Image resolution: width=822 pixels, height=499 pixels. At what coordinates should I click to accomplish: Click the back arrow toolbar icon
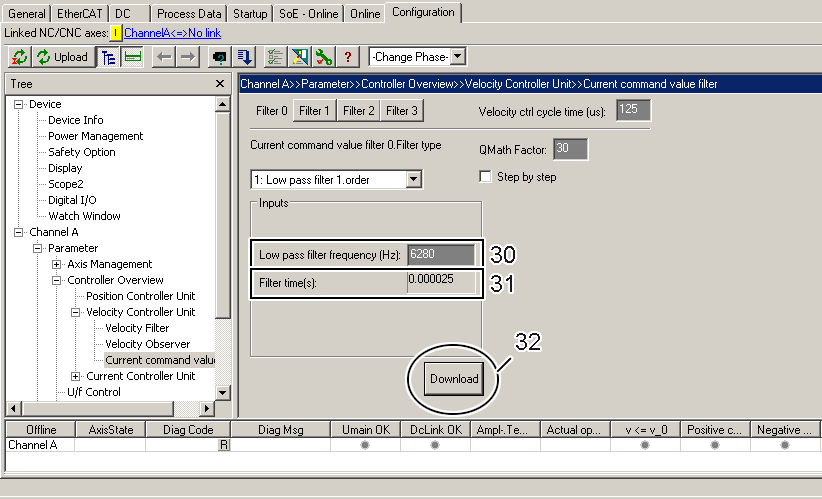tap(164, 57)
